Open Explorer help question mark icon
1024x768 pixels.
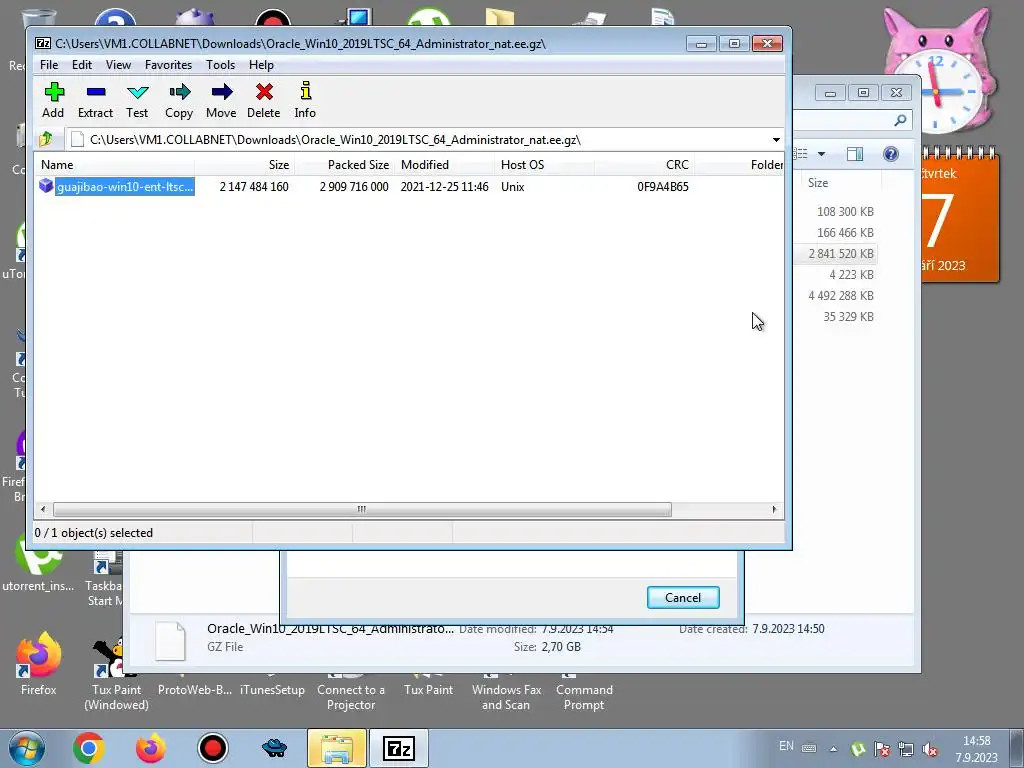point(891,154)
